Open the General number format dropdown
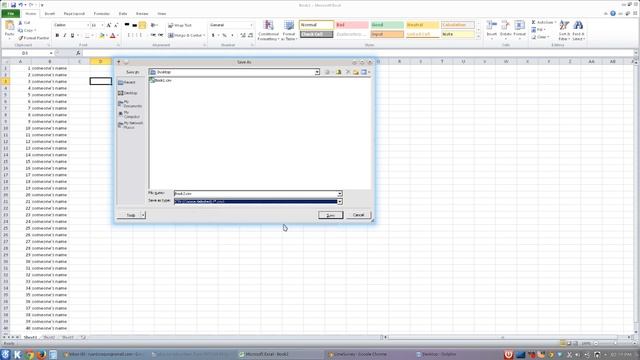The width and height of the screenshot is (640, 360). 251,25
